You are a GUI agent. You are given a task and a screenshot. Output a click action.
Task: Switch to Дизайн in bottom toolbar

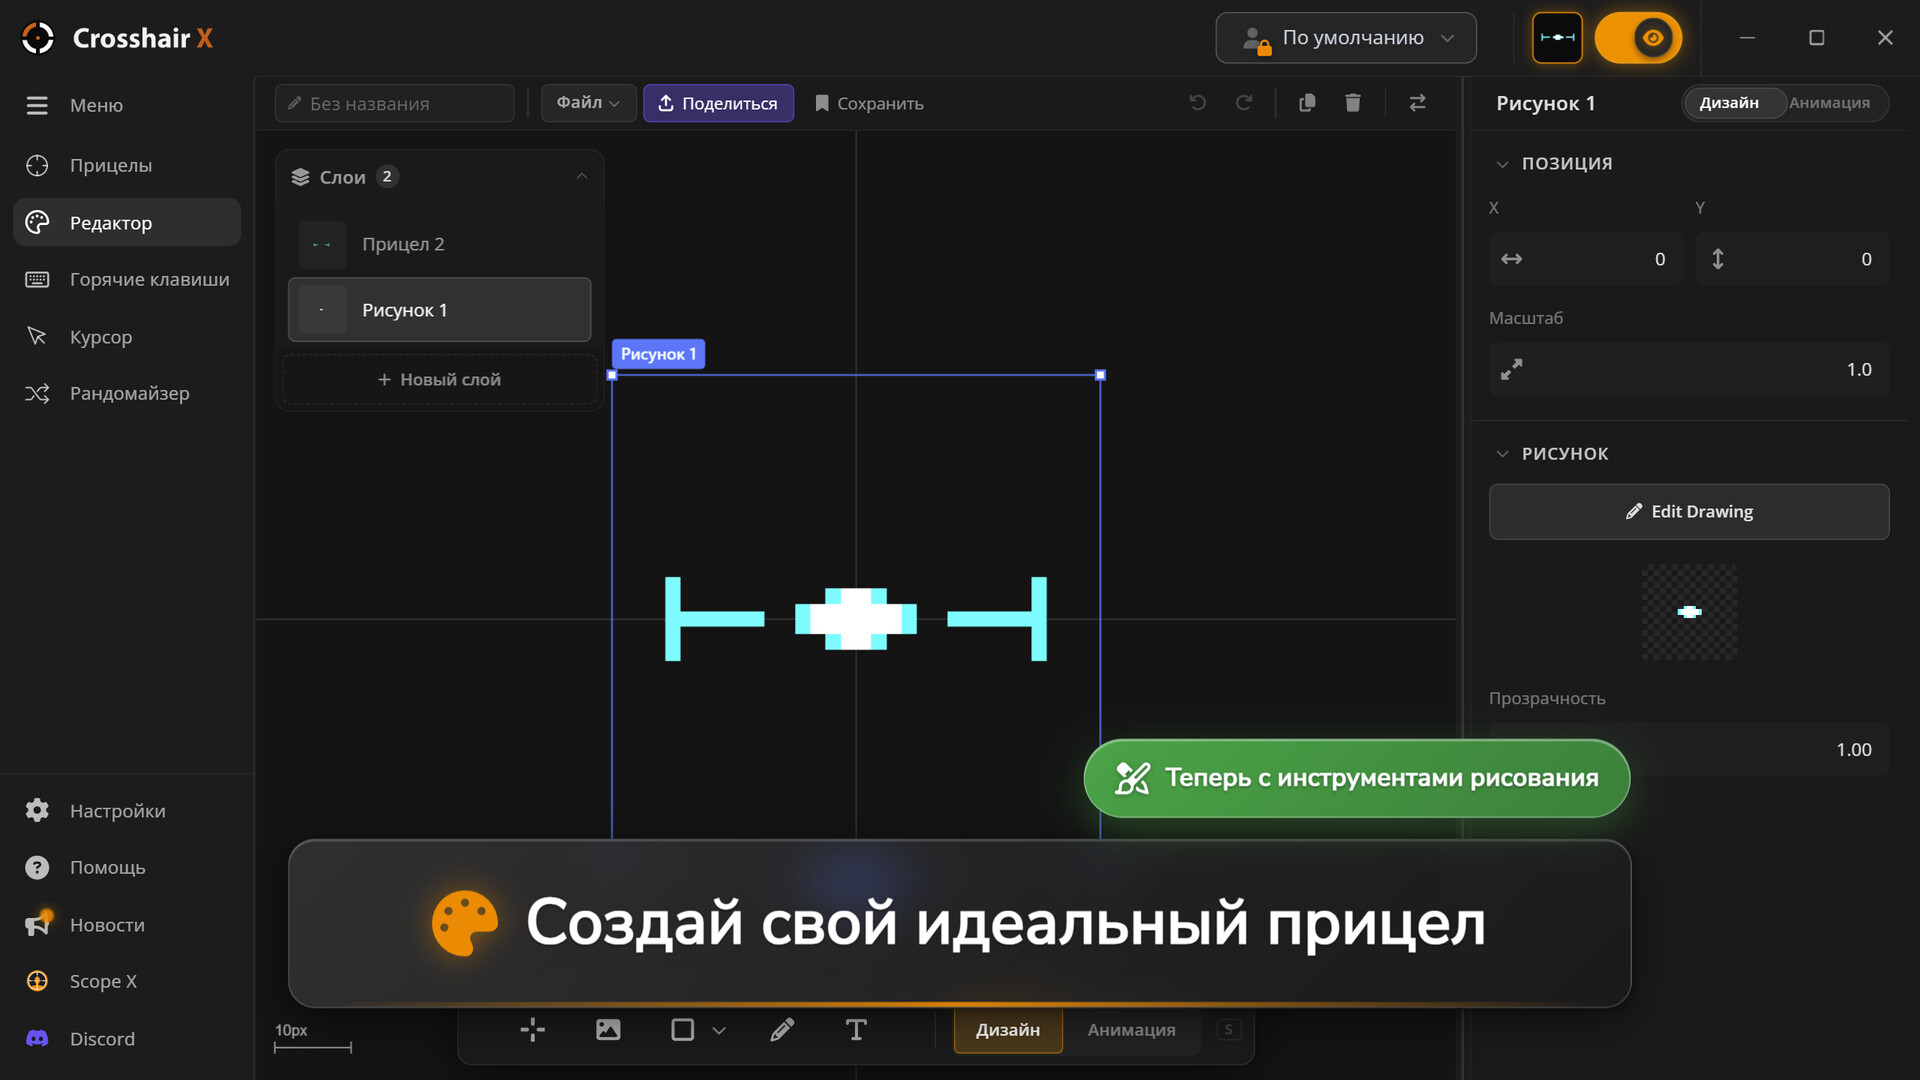pyautogui.click(x=1008, y=1030)
